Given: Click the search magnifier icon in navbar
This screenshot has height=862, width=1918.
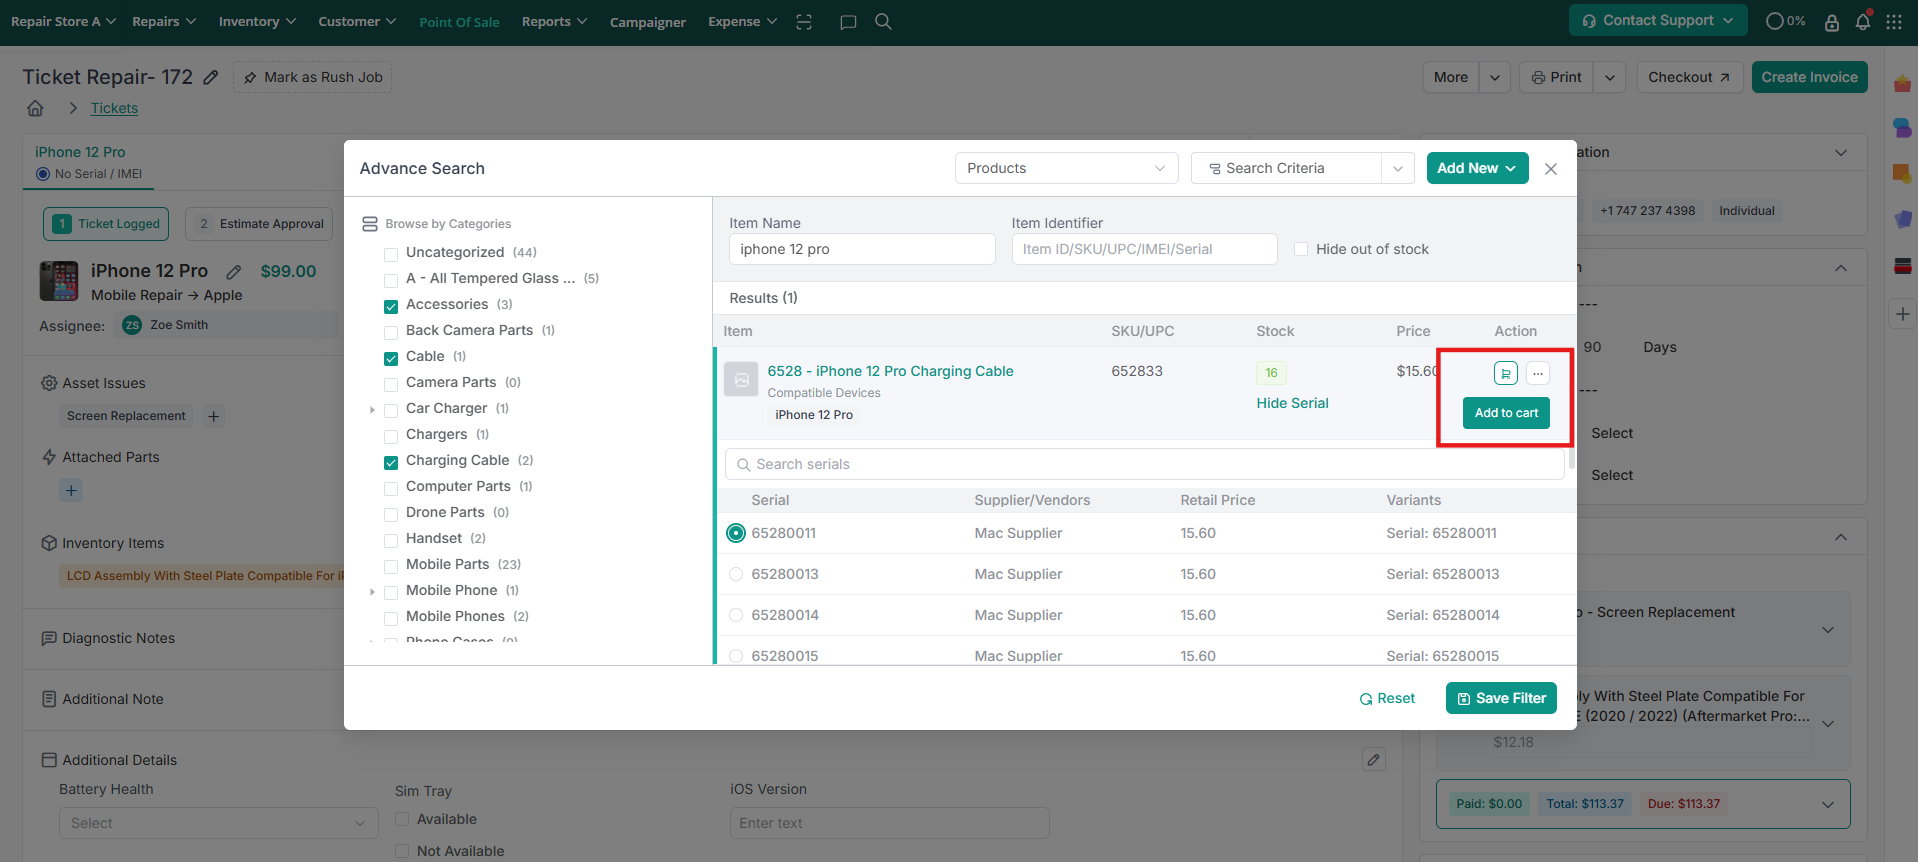Looking at the screenshot, I should [883, 21].
